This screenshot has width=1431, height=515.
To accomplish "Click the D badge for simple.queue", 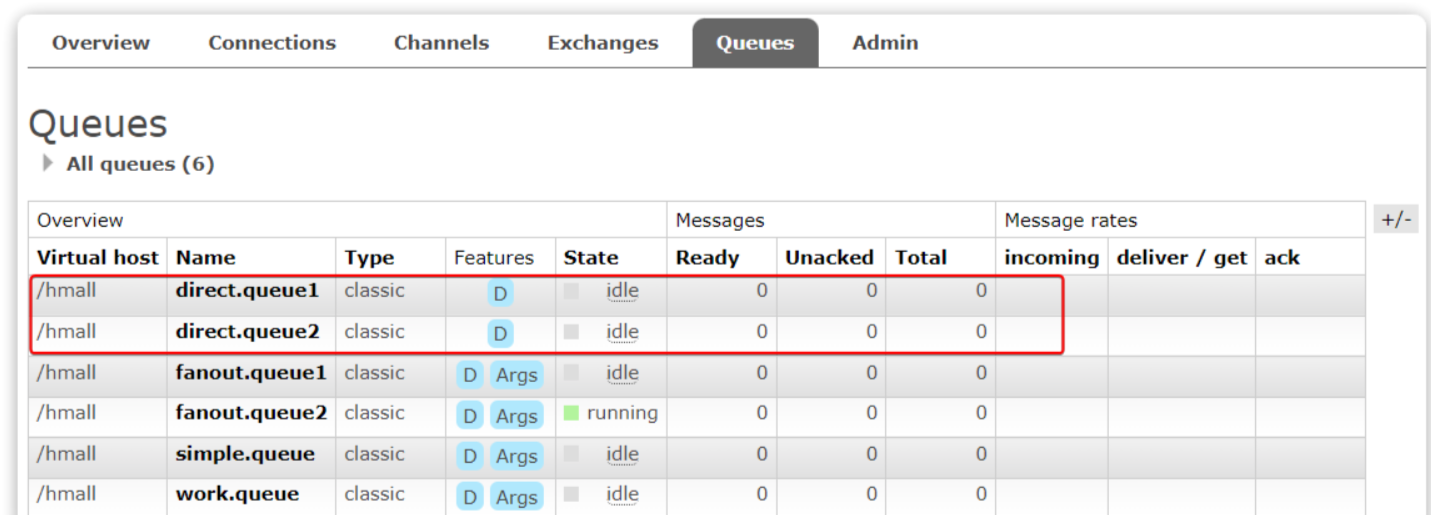I will tap(469, 456).
